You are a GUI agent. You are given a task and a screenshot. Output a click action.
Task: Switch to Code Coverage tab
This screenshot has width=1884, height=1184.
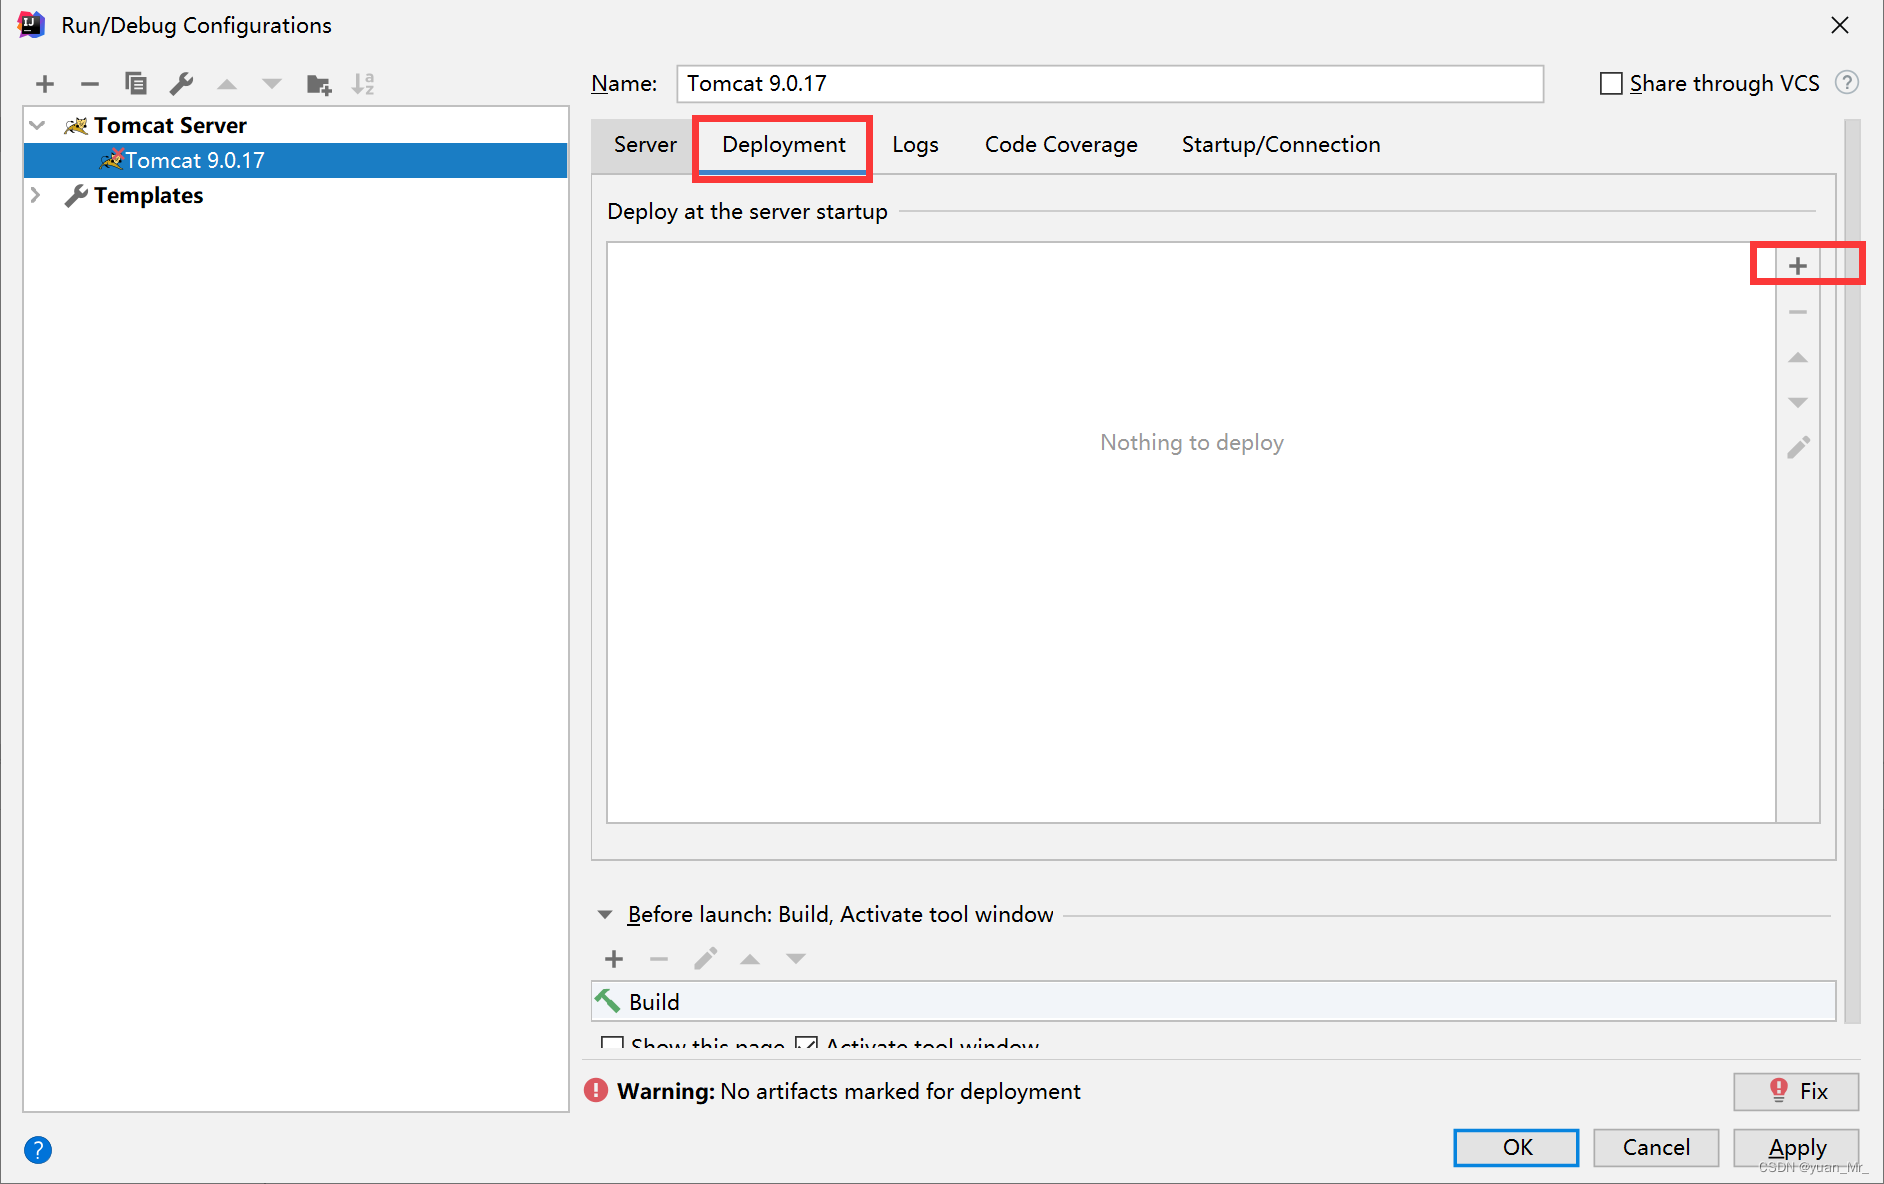1061,144
